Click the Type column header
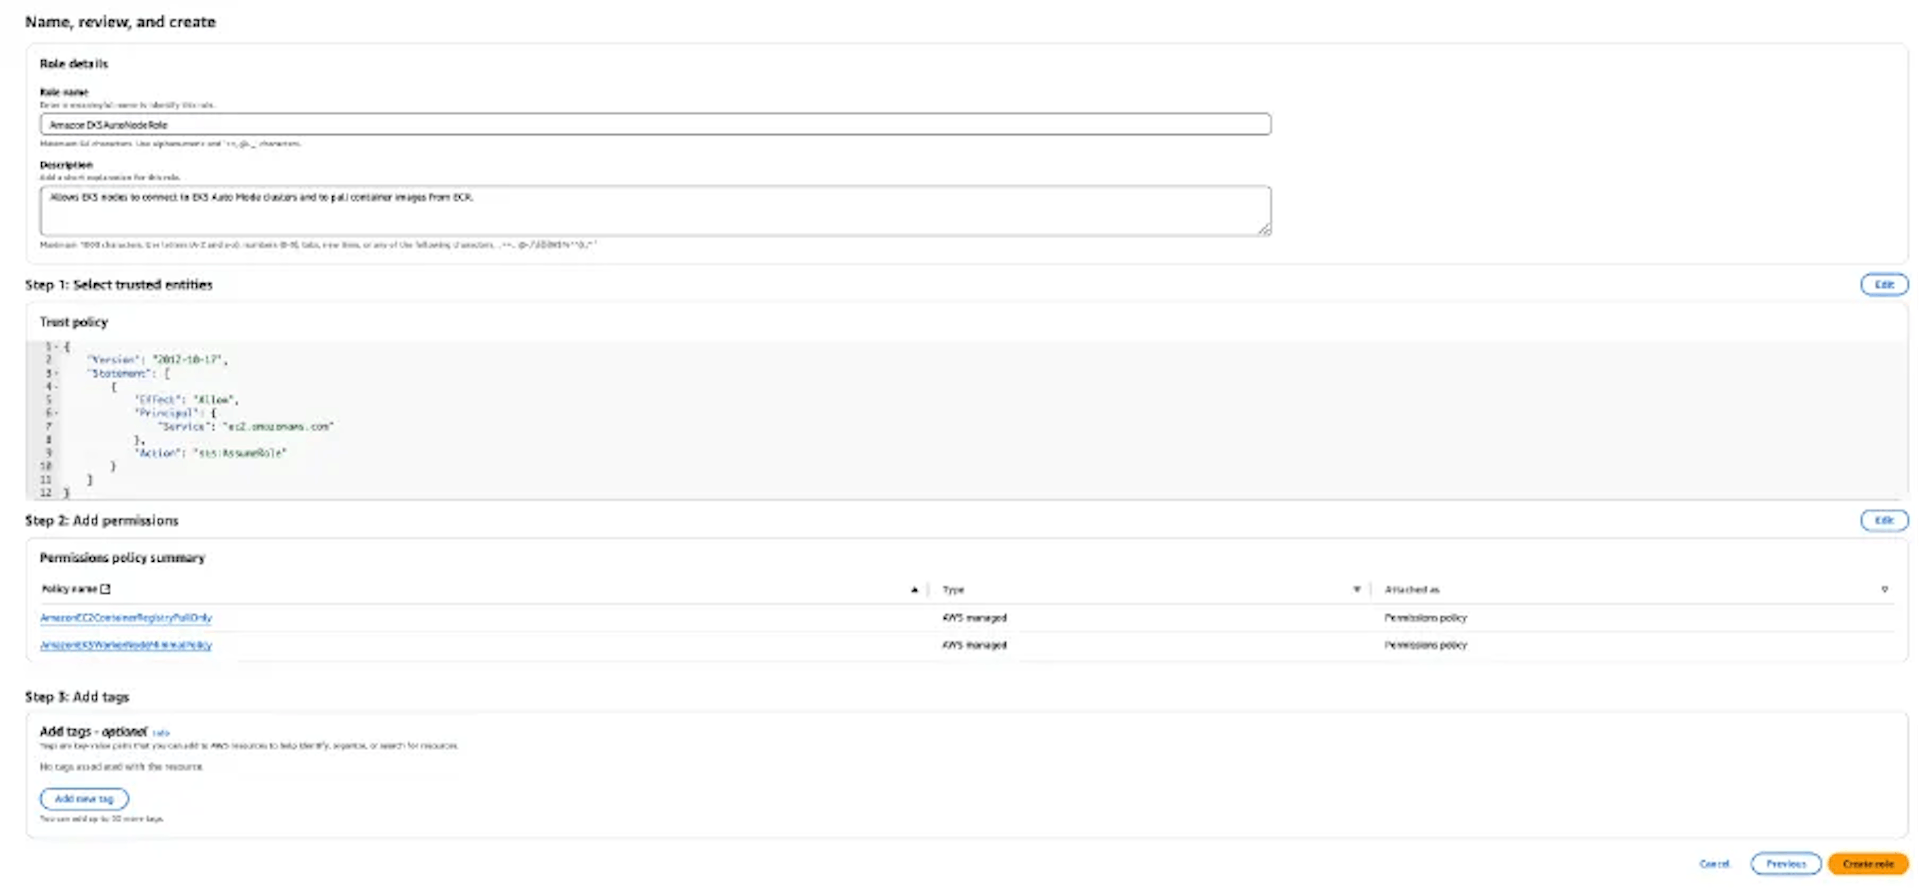The width and height of the screenshot is (1920, 896). pos(953,590)
